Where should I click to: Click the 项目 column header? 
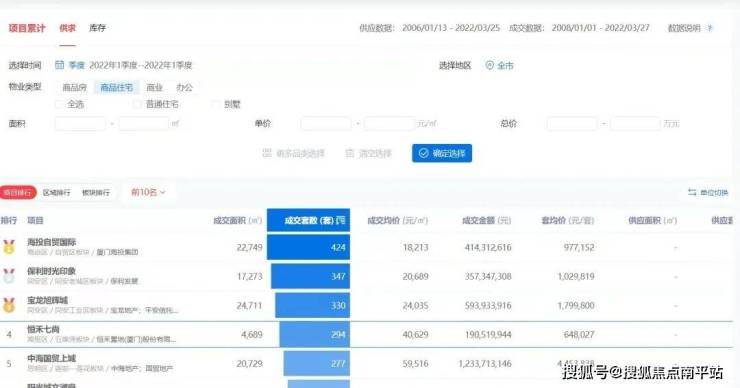(35, 220)
